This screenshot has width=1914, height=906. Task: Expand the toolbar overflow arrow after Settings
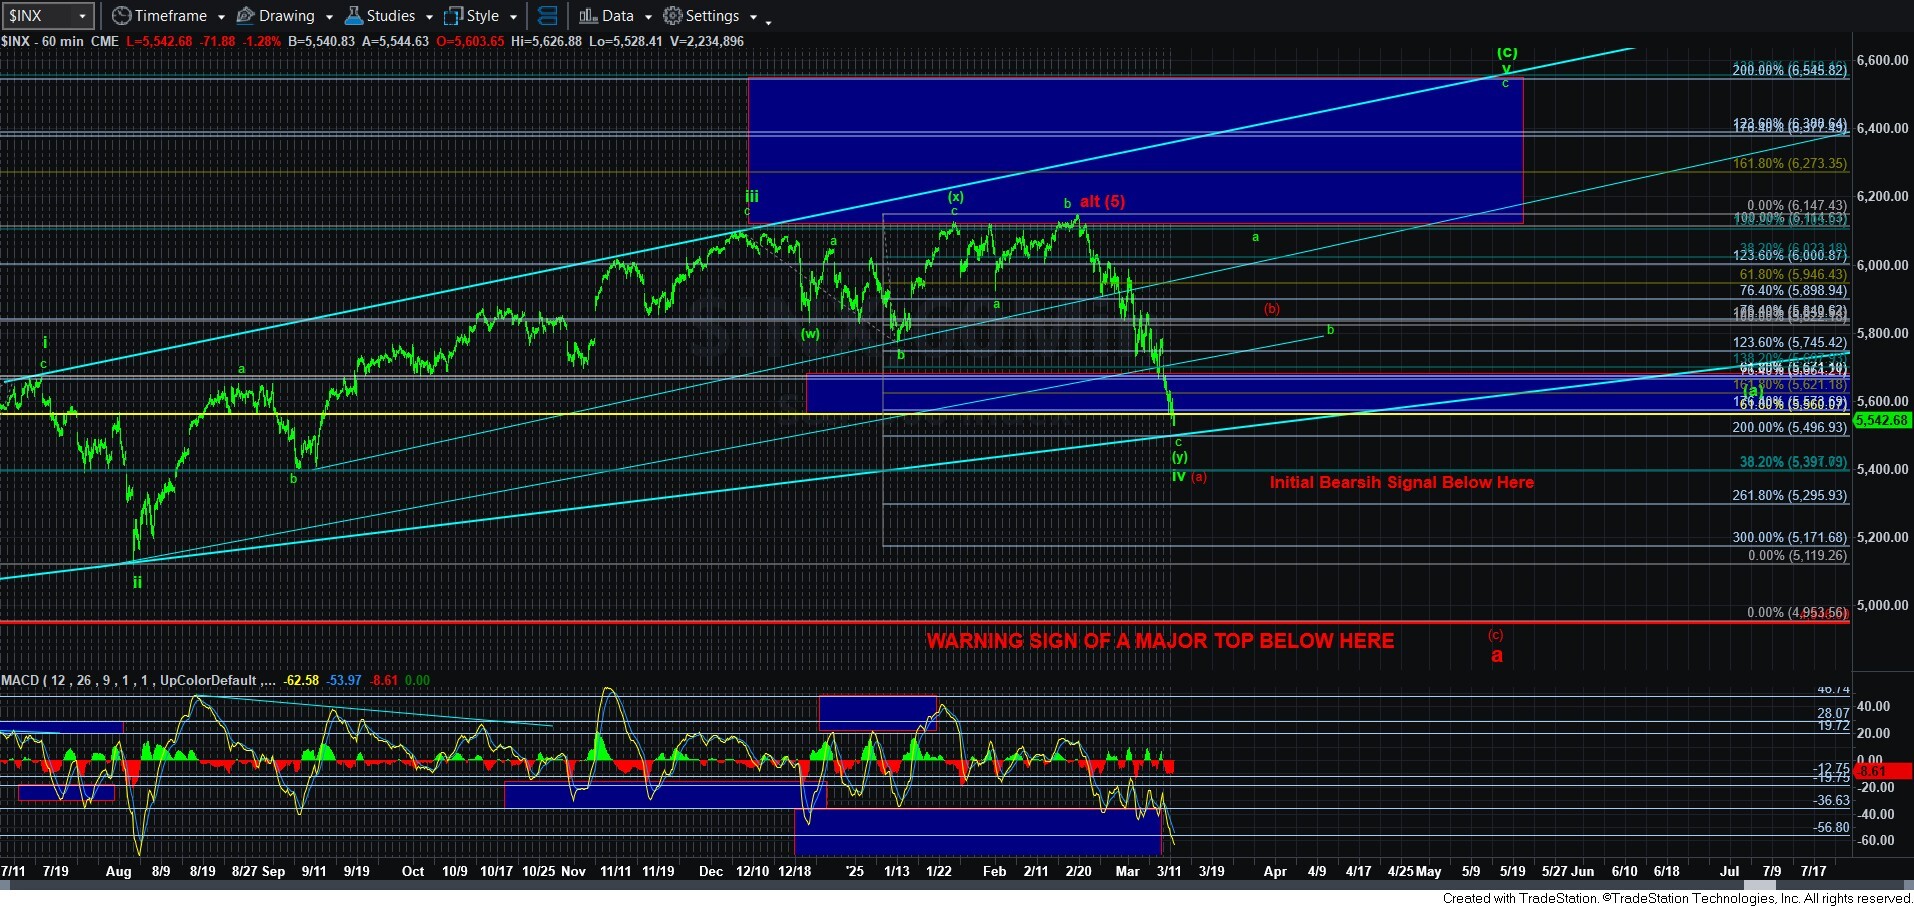(753, 18)
